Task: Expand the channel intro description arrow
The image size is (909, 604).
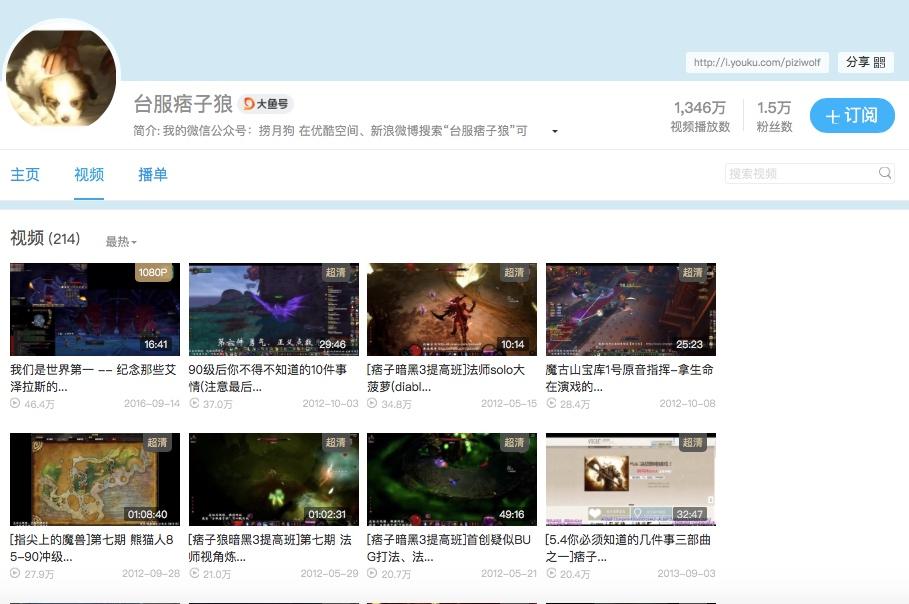Action: click(x=555, y=132)
